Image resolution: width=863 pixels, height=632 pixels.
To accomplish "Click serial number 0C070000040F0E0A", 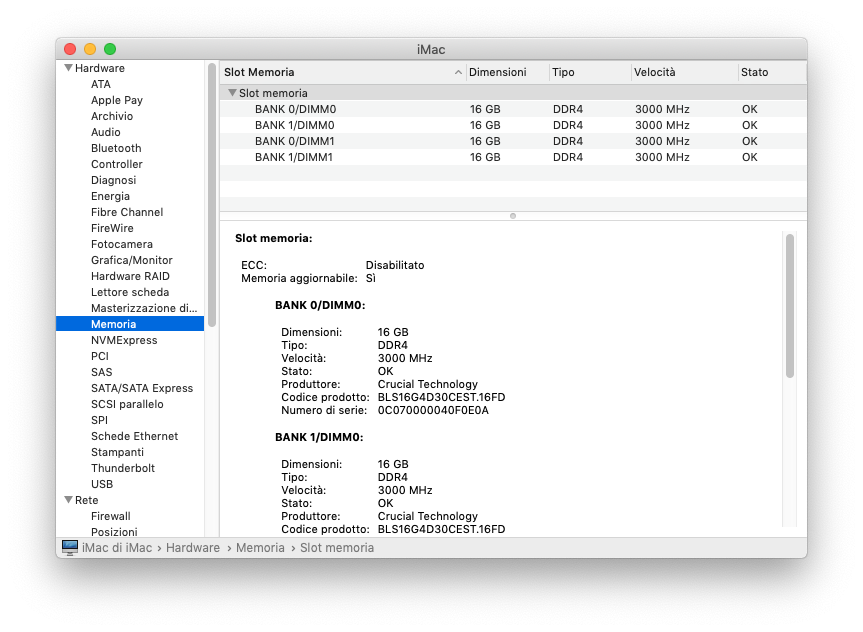I will click(x=433, y=410).
